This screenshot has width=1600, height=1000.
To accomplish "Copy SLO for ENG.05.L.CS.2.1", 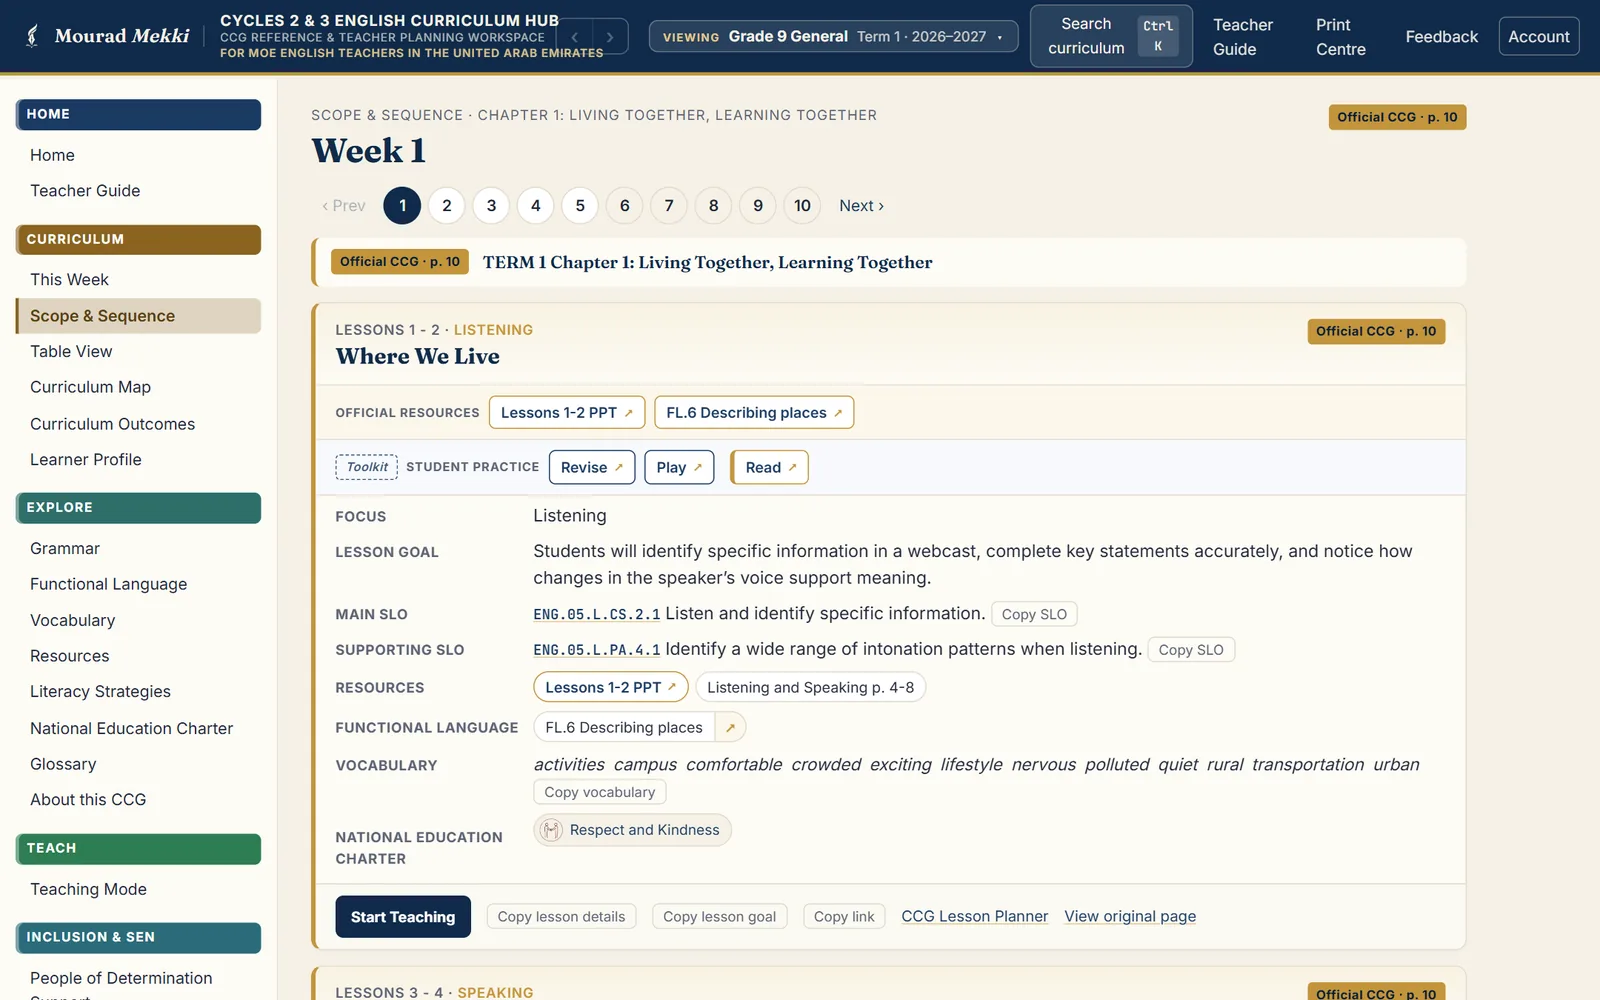I will point(1034,615).
